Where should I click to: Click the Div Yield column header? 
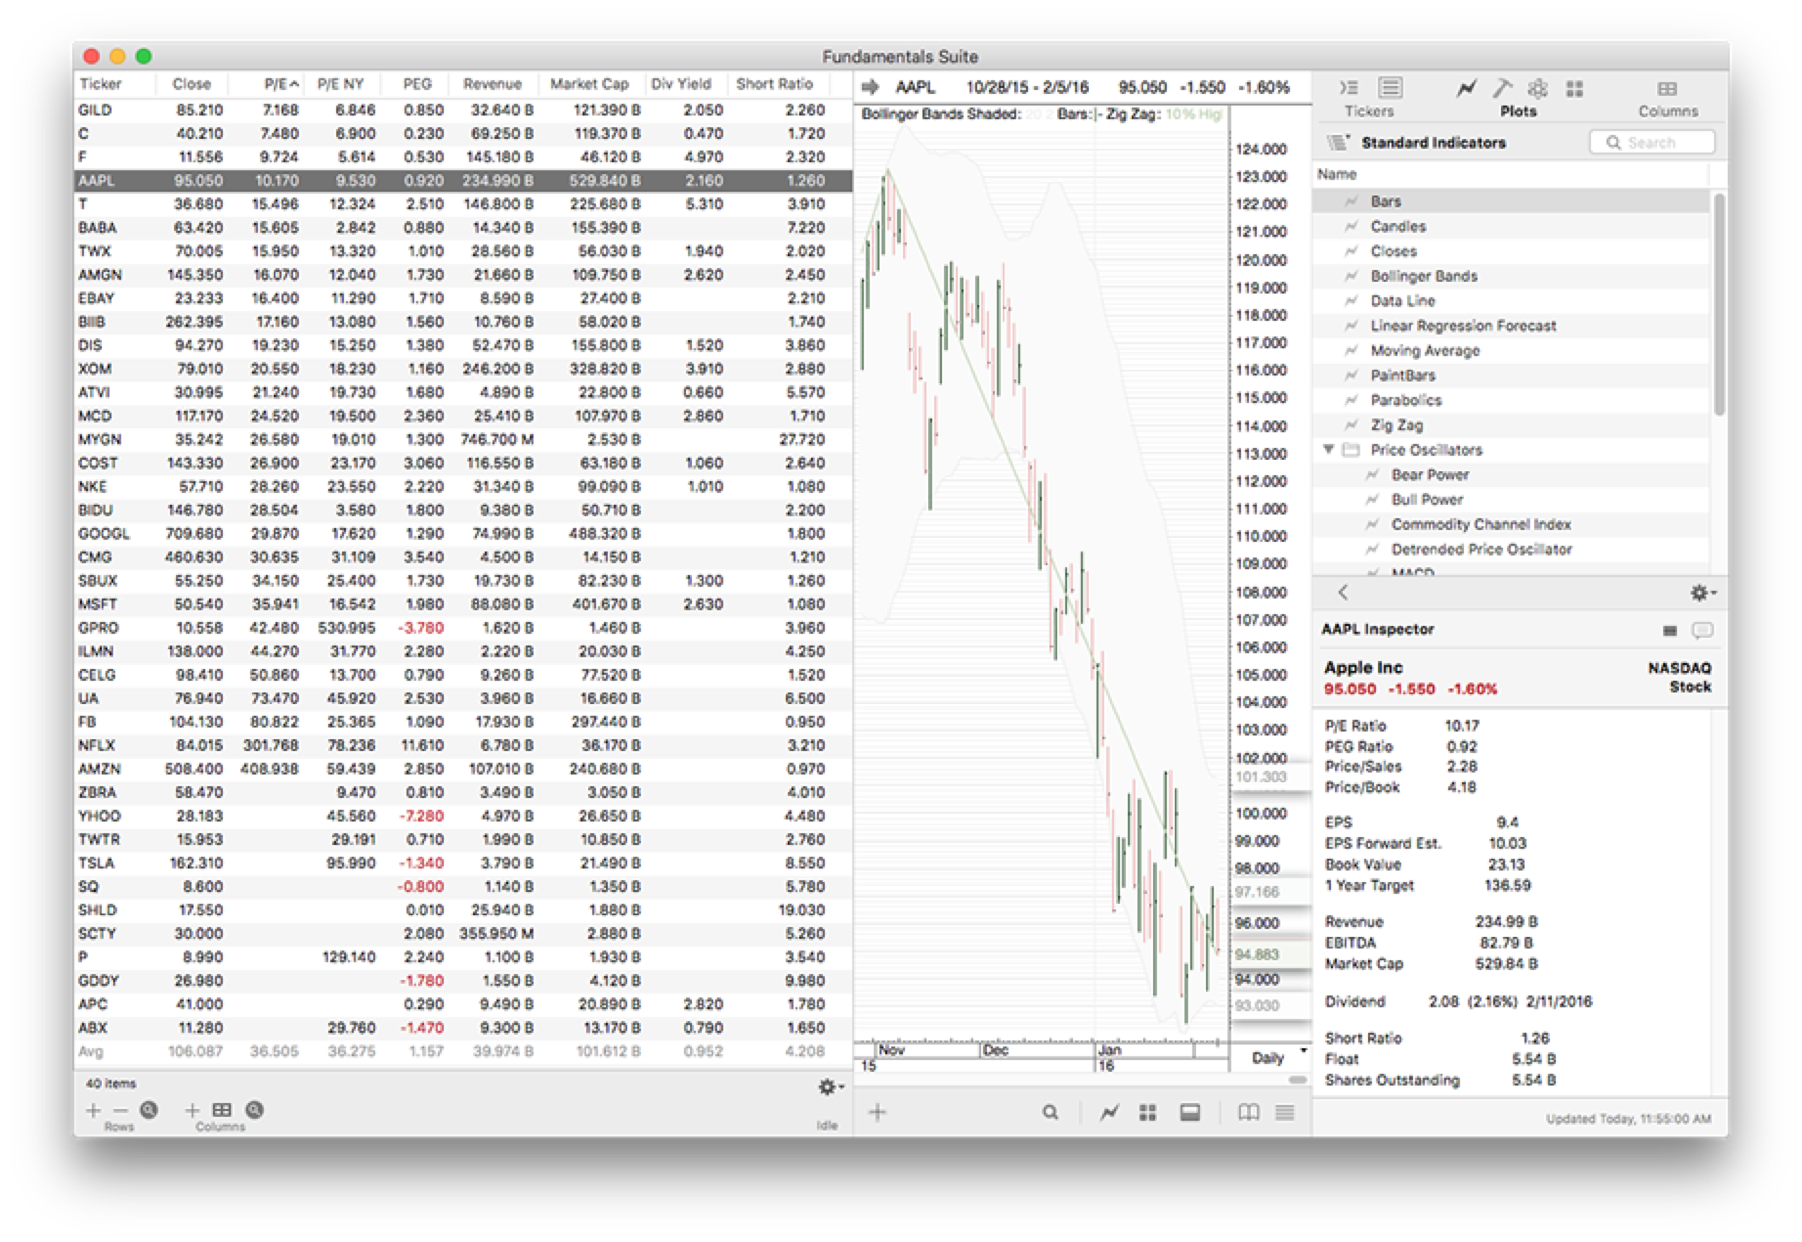coord(680,84)
